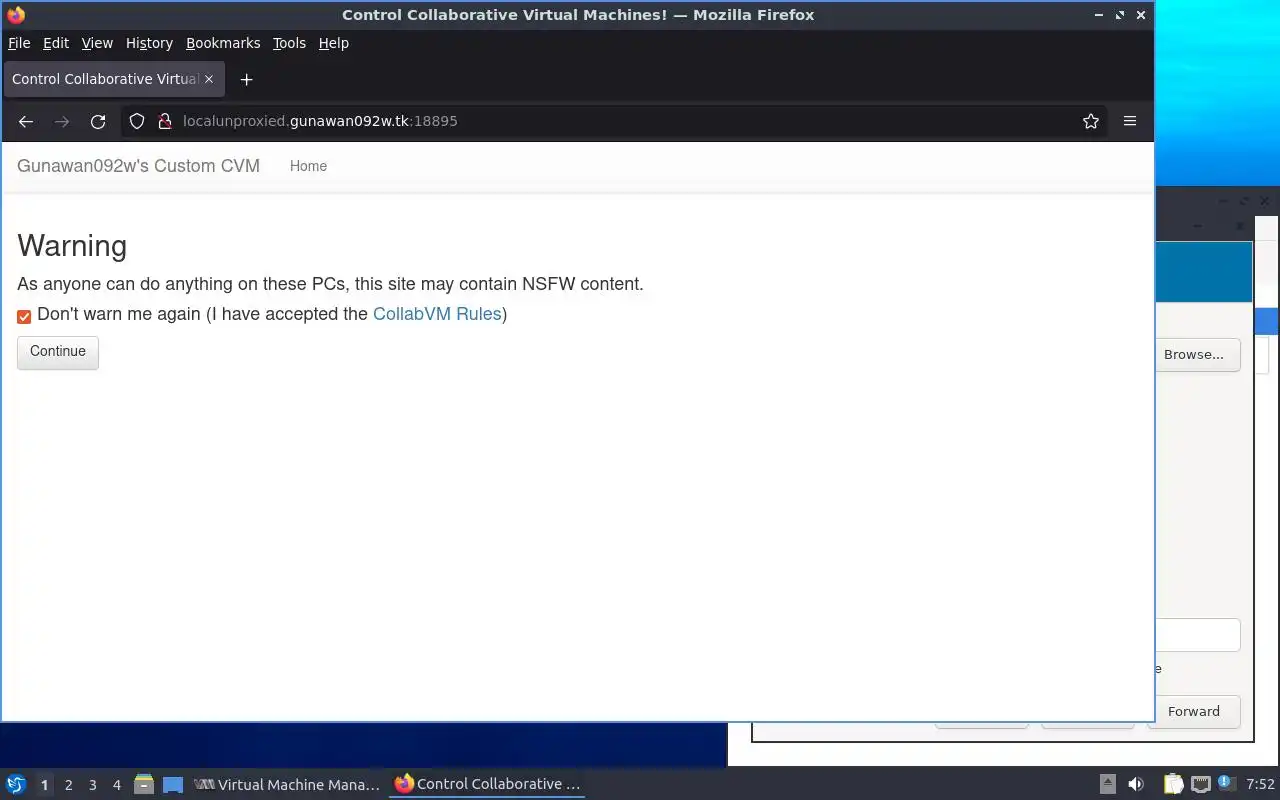1280x800 pixels.
Task: Click the Control Collaborative taskbar entry
Action: (x=488, y=785)
